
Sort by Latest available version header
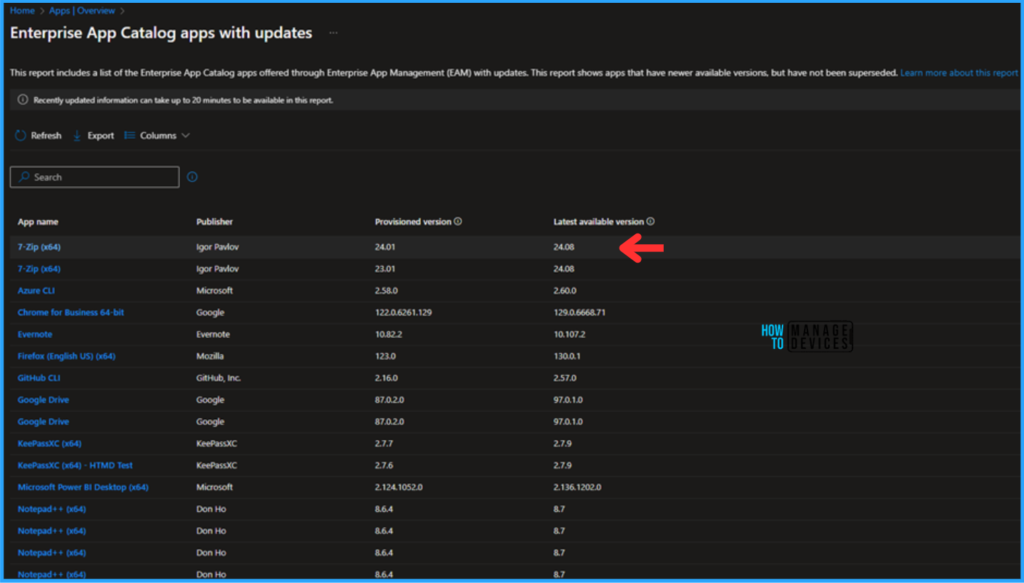pyautogui.click(x=599, y=222)
